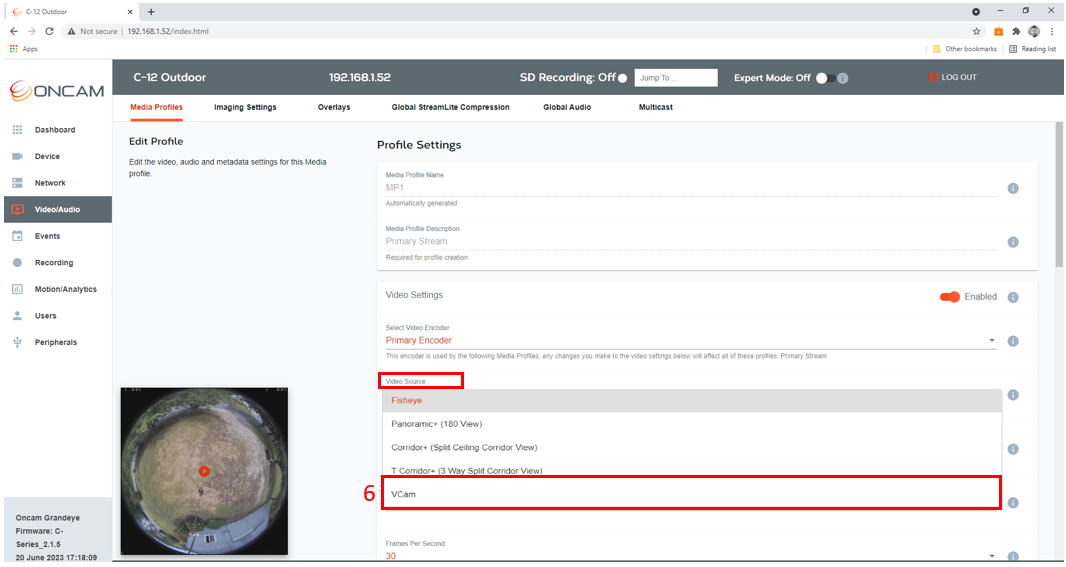
Task: Click the Jump To input field
Action: [x=676, y=78]
